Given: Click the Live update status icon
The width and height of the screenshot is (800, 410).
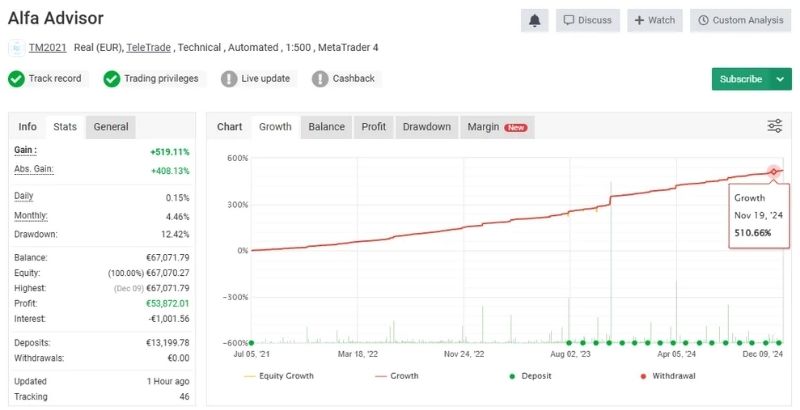Looking at the screenshot, I should coord(229,79).
